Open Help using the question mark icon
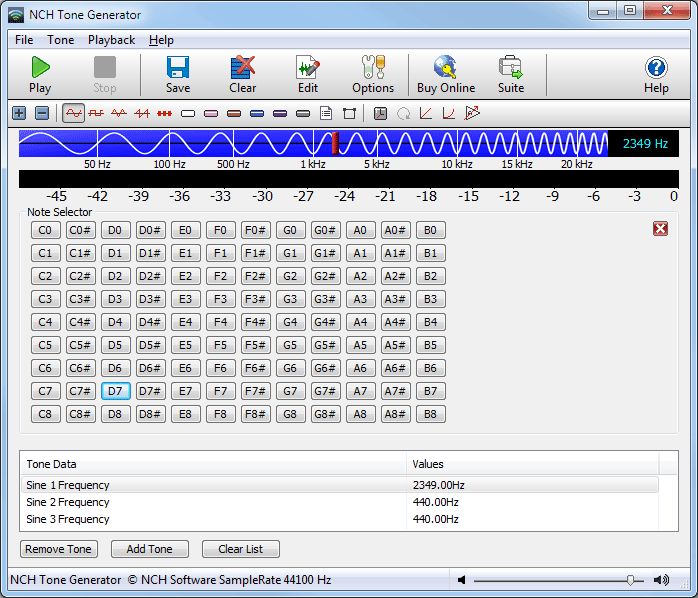This screenshot has height=598, width=698. click(x=656, y=75)
